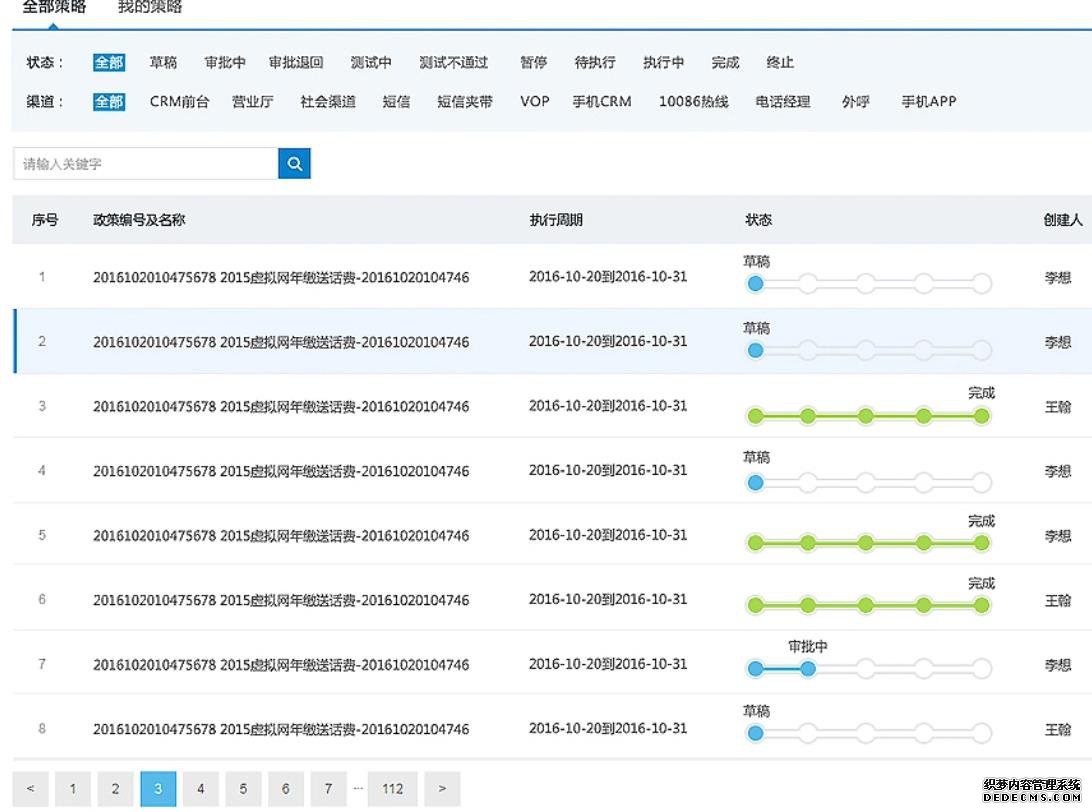Click current page 3 button

point(158,788)
